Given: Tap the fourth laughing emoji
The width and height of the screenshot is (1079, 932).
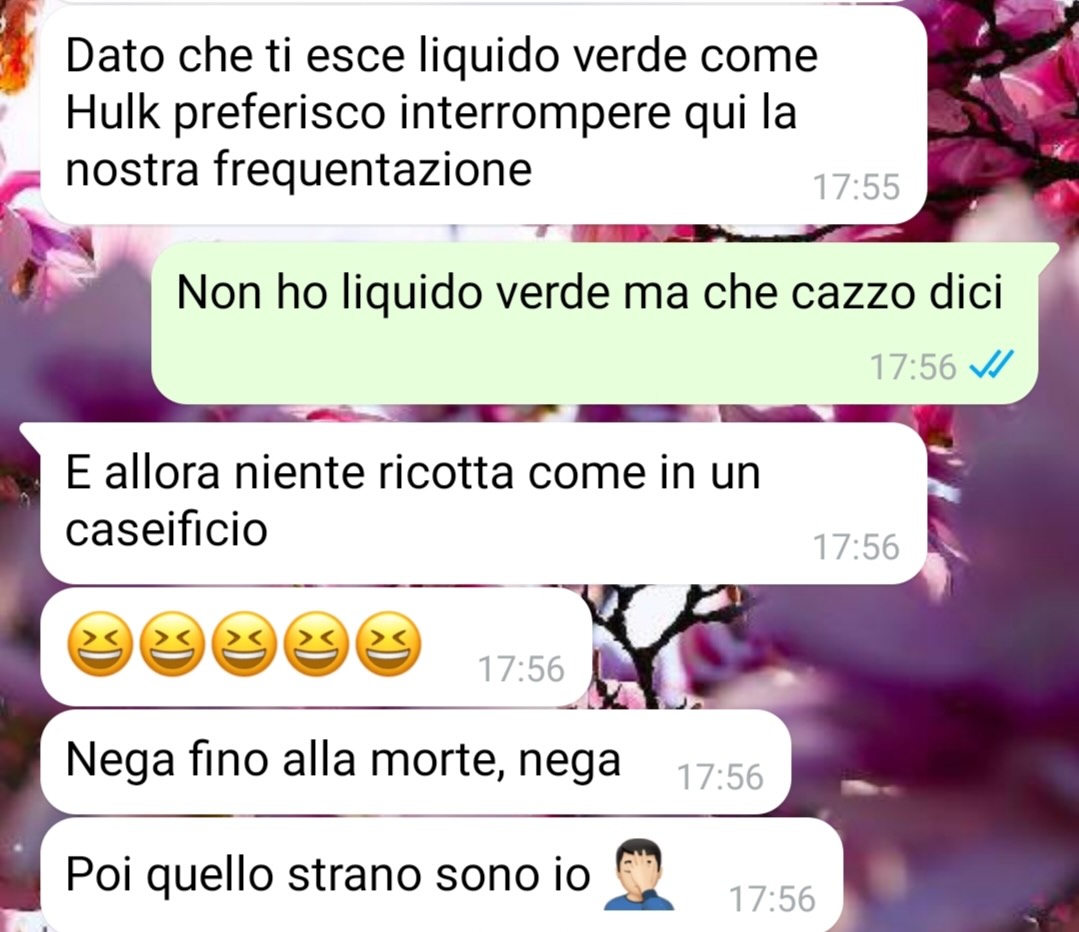Looking at the screenshot, I should [317, 644].
